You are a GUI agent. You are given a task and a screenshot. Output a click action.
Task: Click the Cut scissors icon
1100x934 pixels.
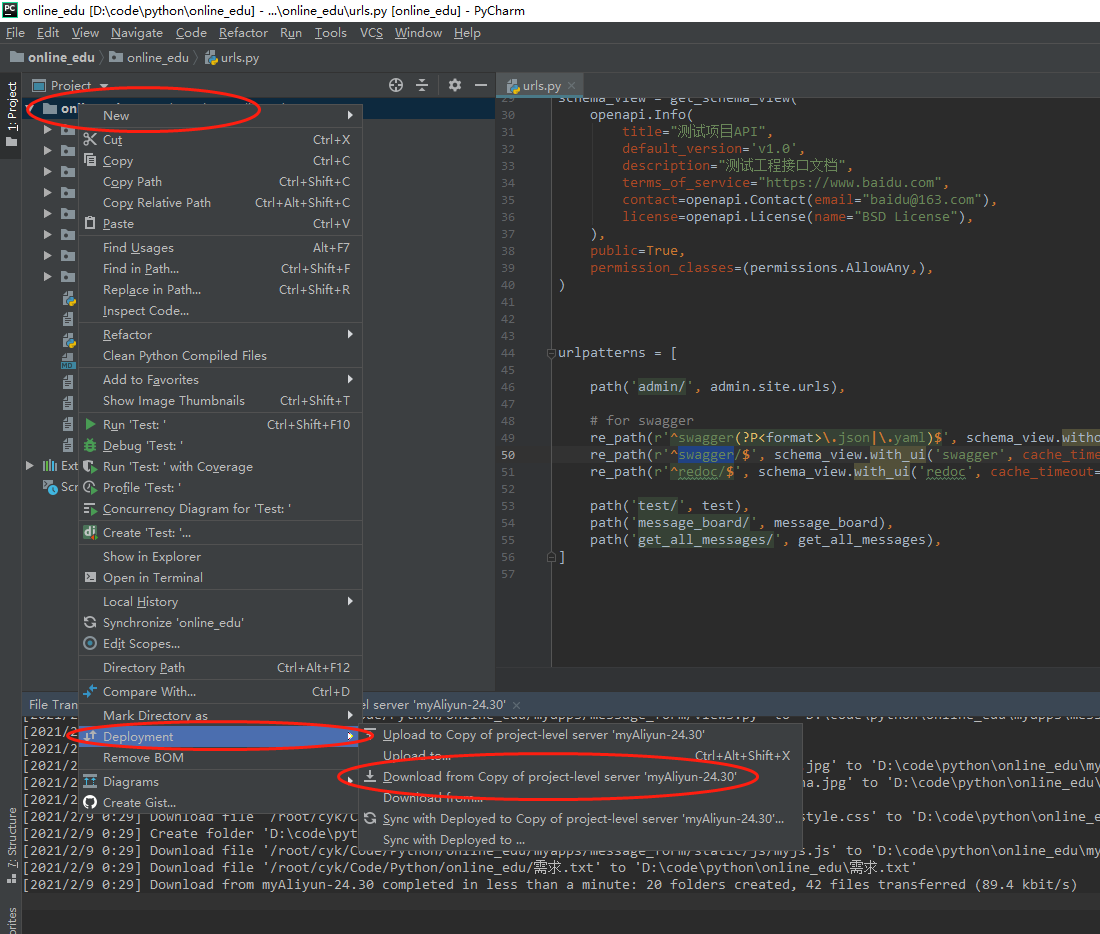pyautogui.click(x=90, y=139)
